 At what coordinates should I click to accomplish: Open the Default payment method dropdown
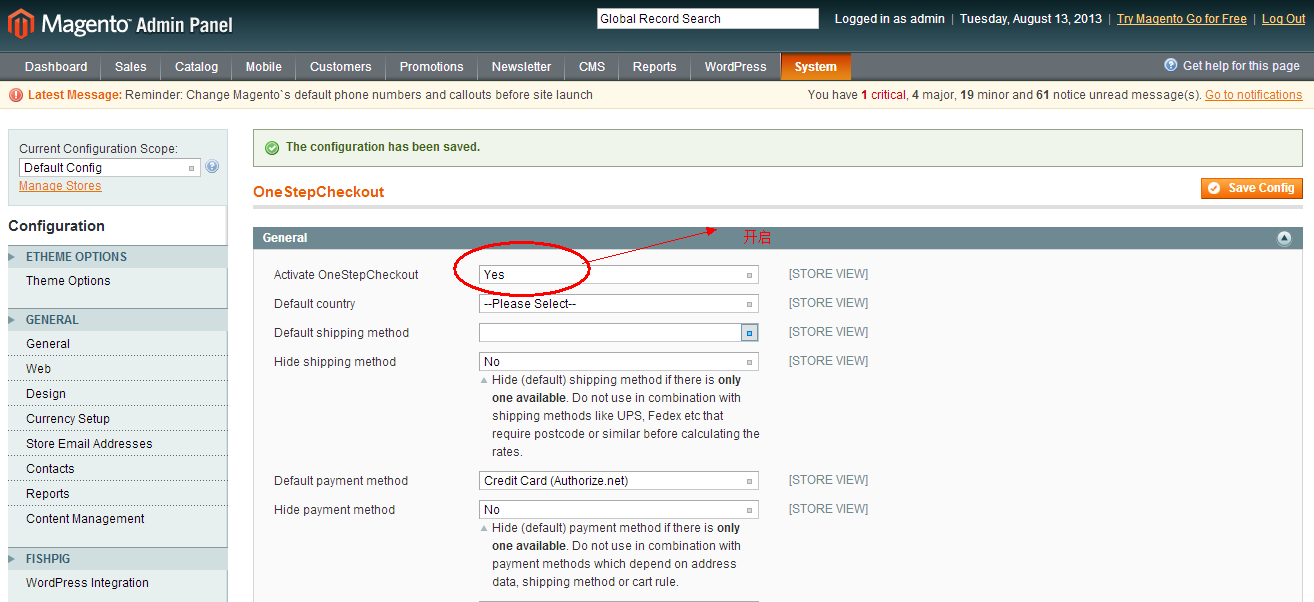pos(619,480)
